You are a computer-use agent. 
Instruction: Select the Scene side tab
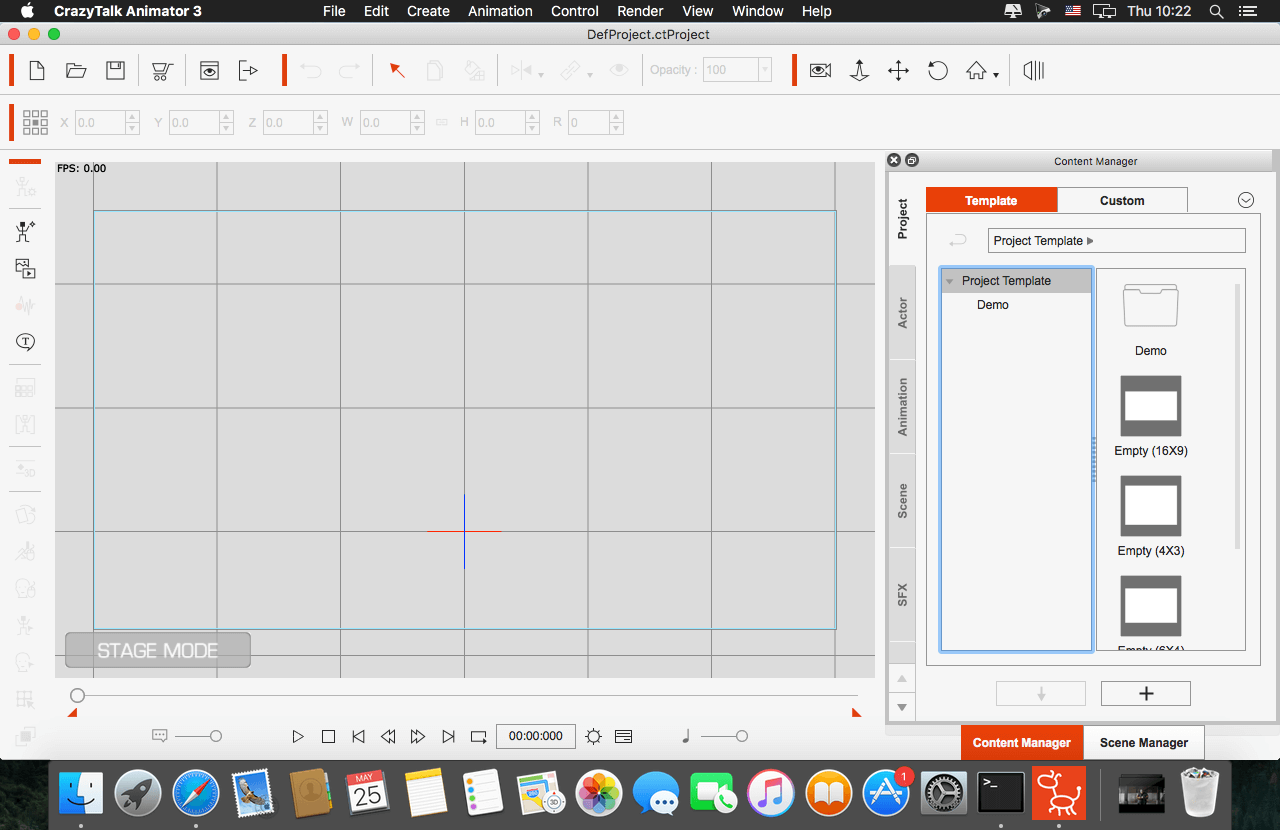[x=902, y=500]
